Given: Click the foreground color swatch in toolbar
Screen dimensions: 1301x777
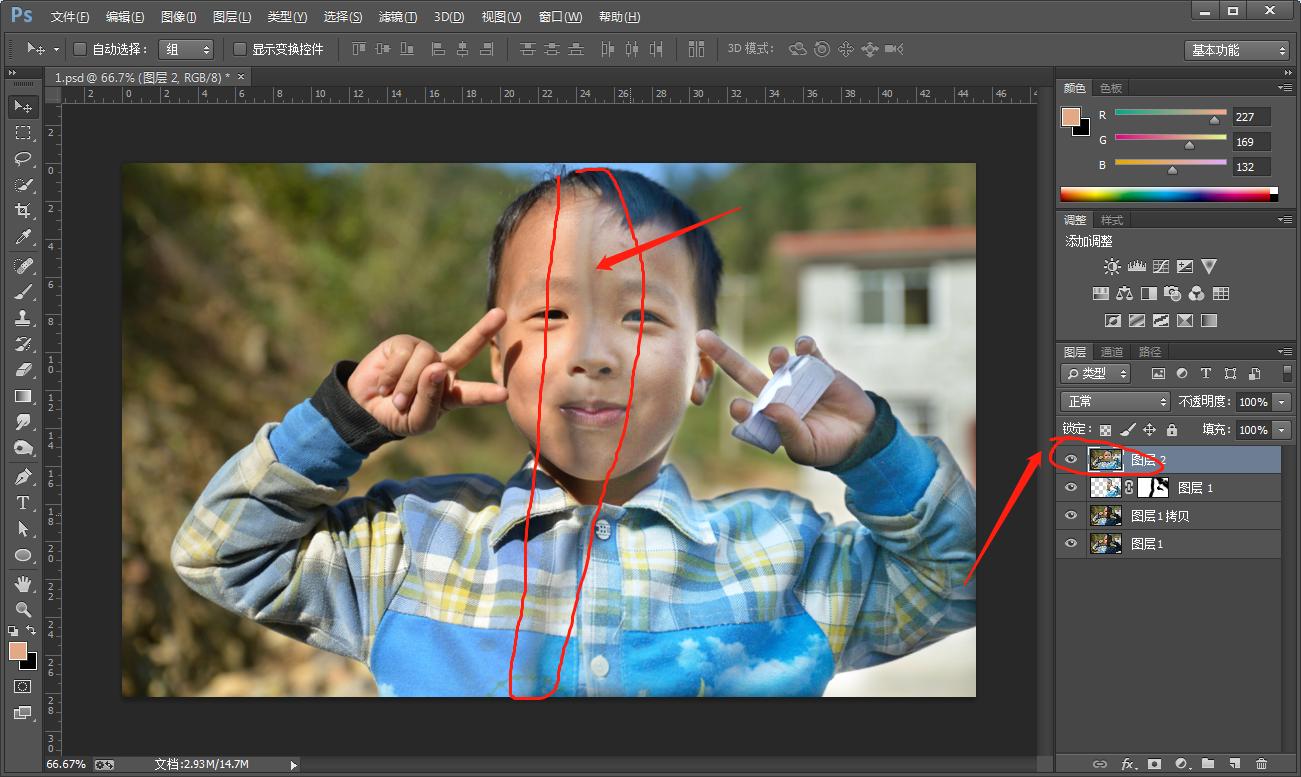Looking at the screenshot, I should point(18,651).
